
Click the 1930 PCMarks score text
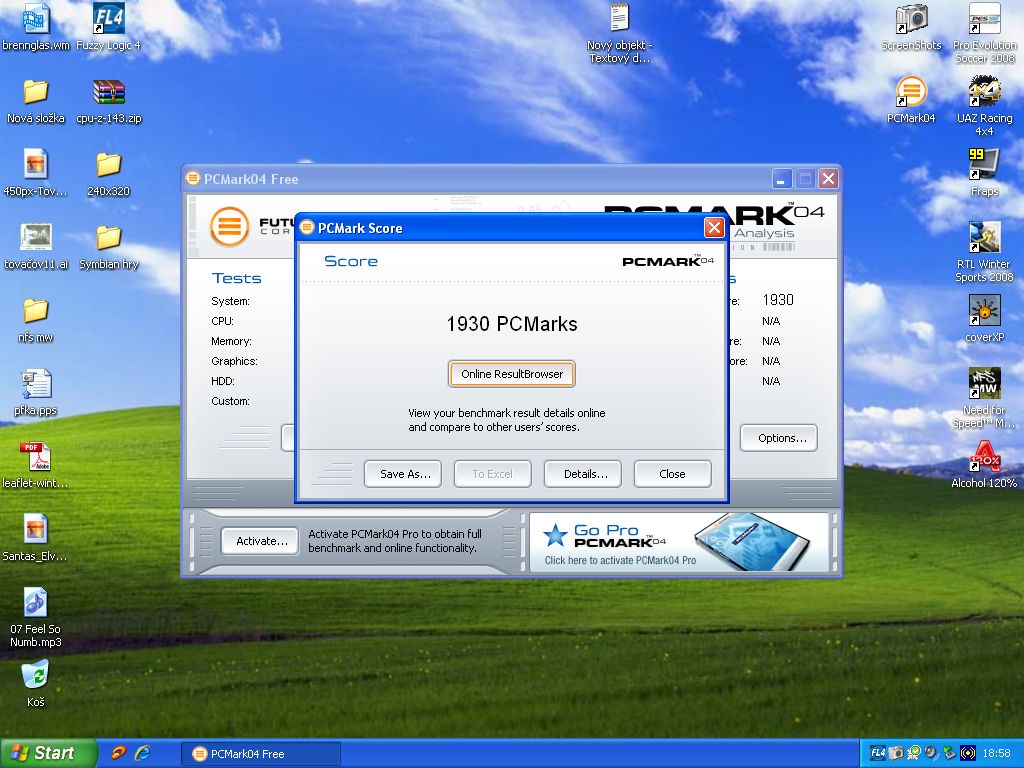[x=512, y=324]
